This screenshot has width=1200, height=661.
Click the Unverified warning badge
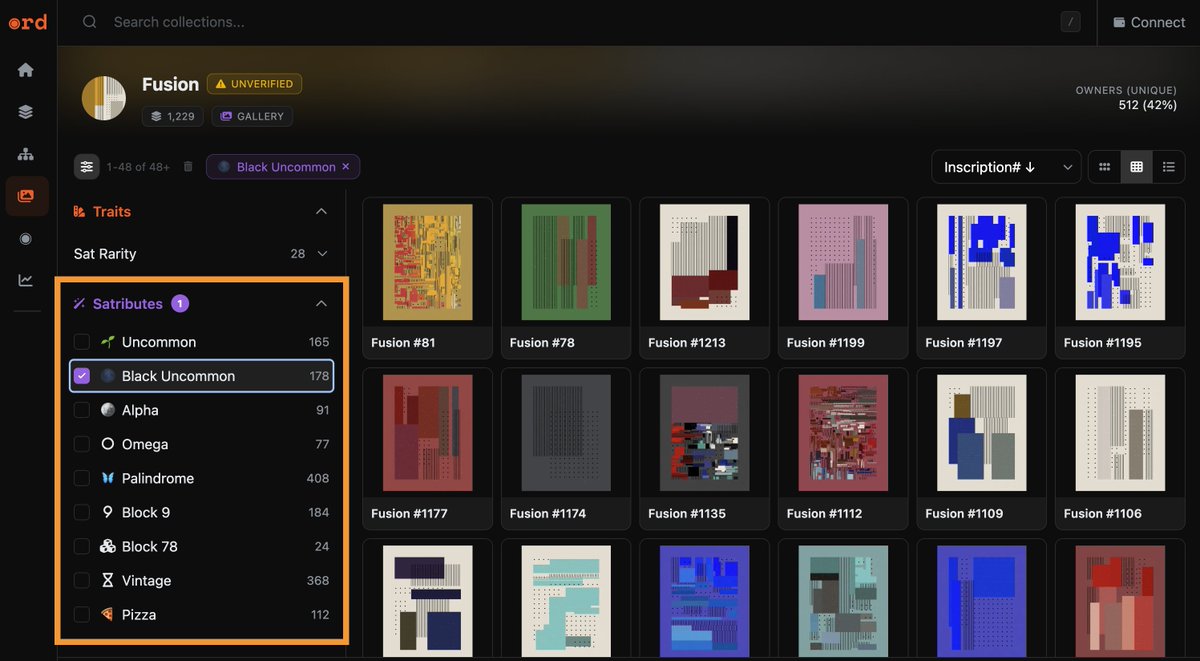click(x=254, y=84)
